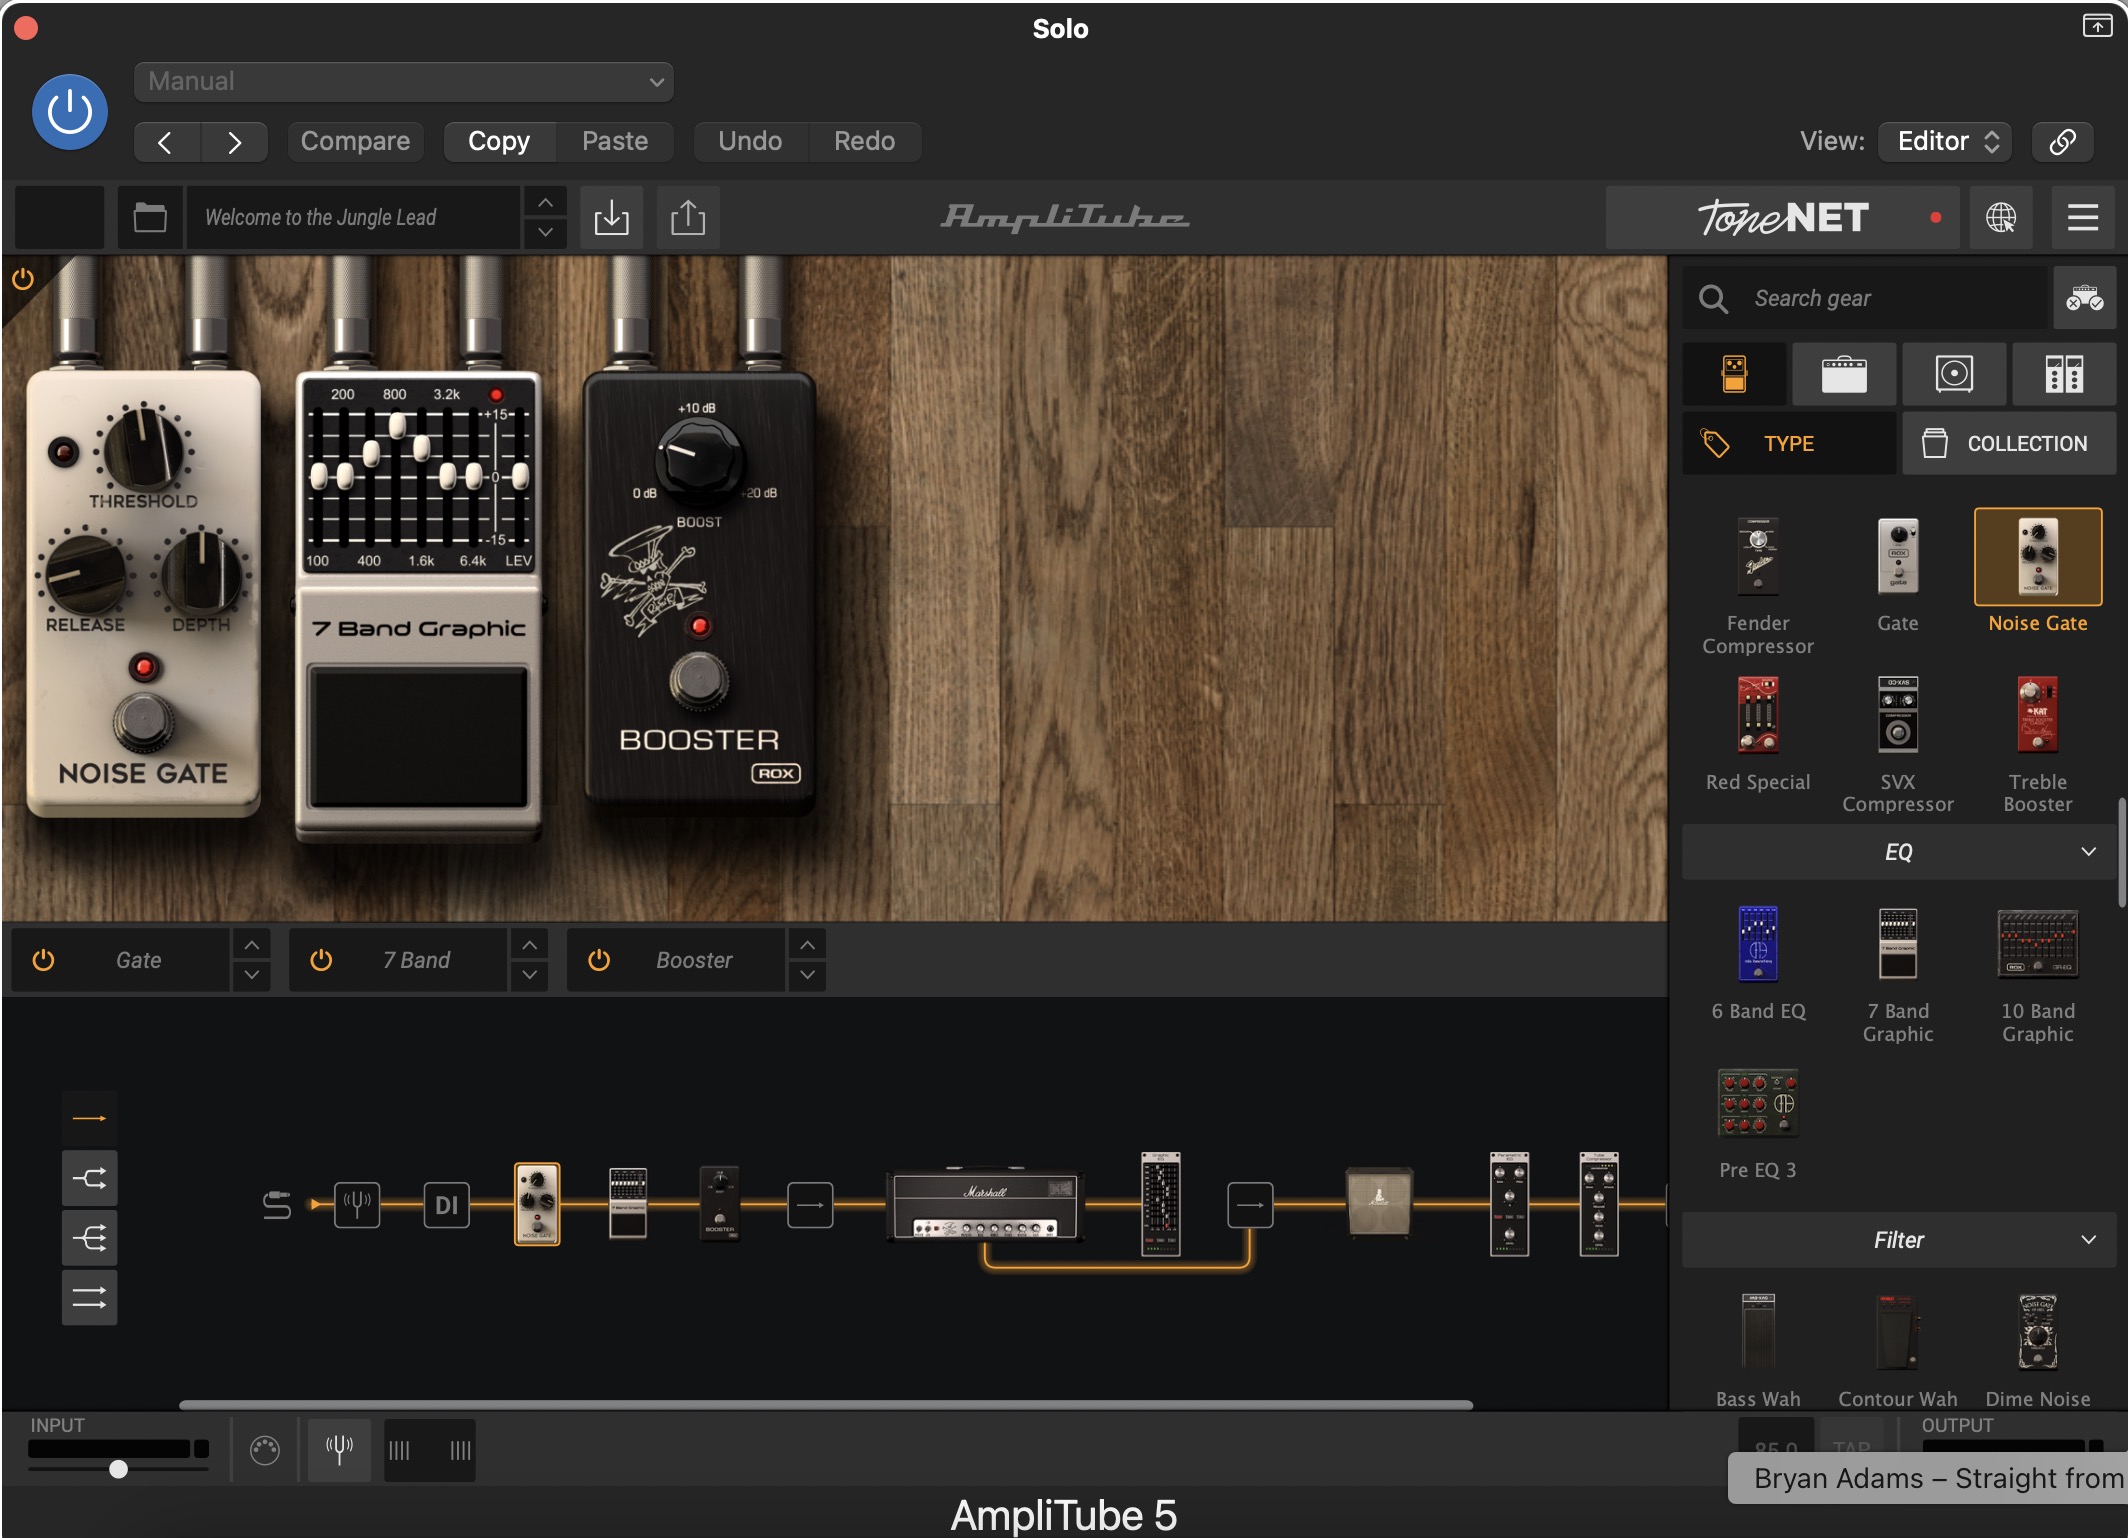Open the preset browser folder icon

coord(150,217)
